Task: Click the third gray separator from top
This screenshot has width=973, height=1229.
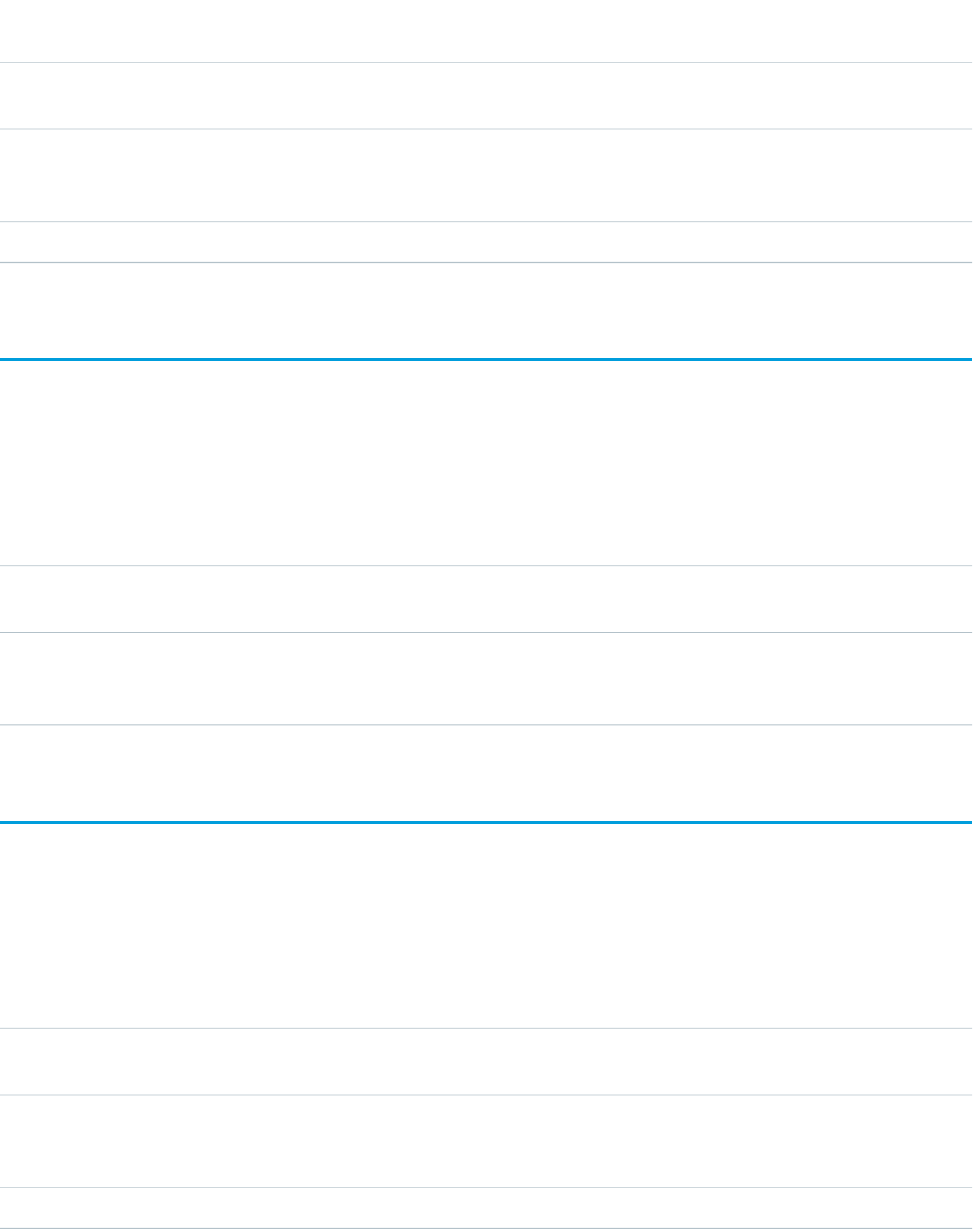Action: (486, 222)
